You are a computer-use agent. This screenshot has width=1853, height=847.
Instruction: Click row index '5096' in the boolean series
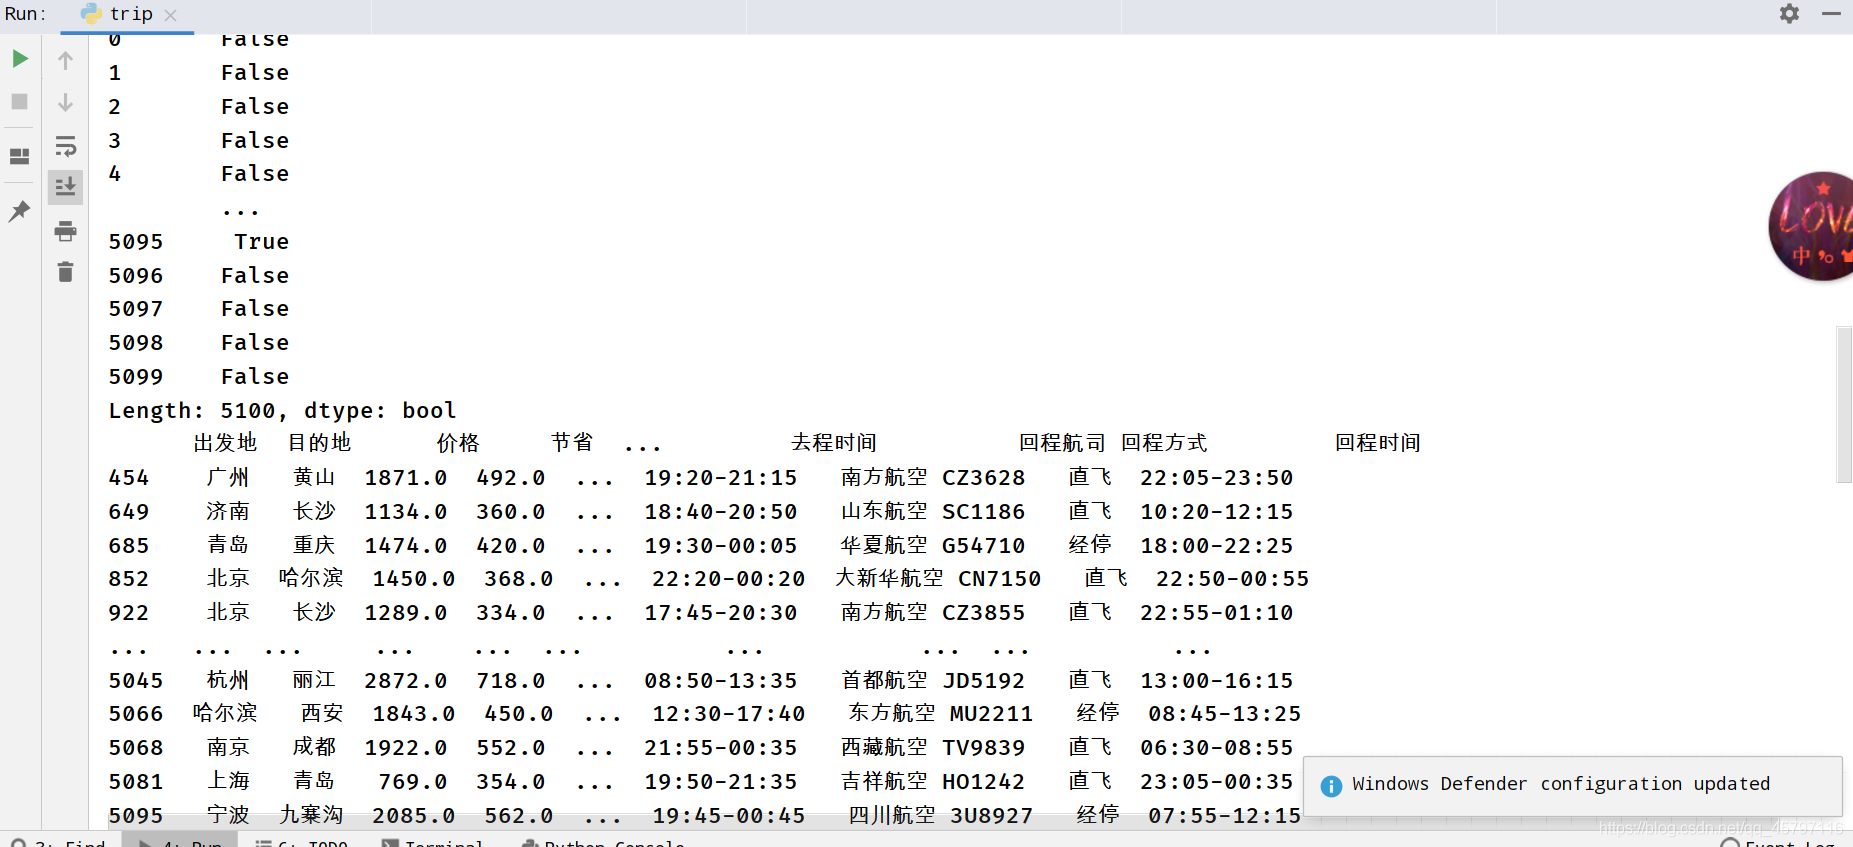pos(136,276)
